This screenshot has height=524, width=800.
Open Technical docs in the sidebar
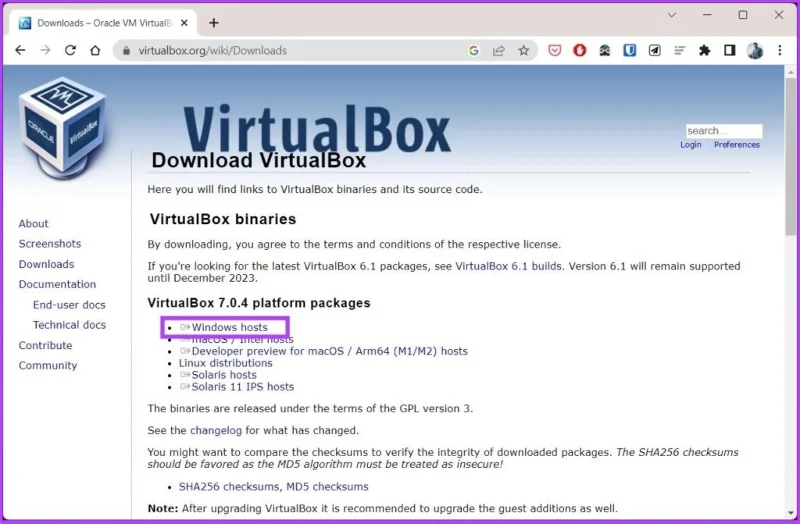click(69, 325)
